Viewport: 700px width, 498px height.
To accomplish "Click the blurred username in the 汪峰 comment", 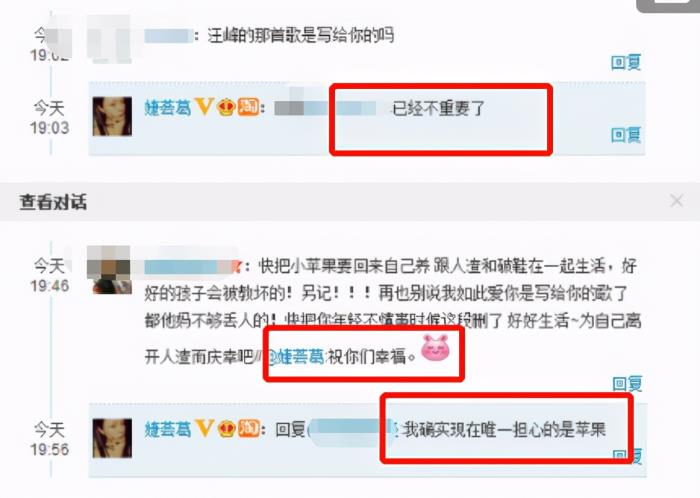I will point(169,36).
